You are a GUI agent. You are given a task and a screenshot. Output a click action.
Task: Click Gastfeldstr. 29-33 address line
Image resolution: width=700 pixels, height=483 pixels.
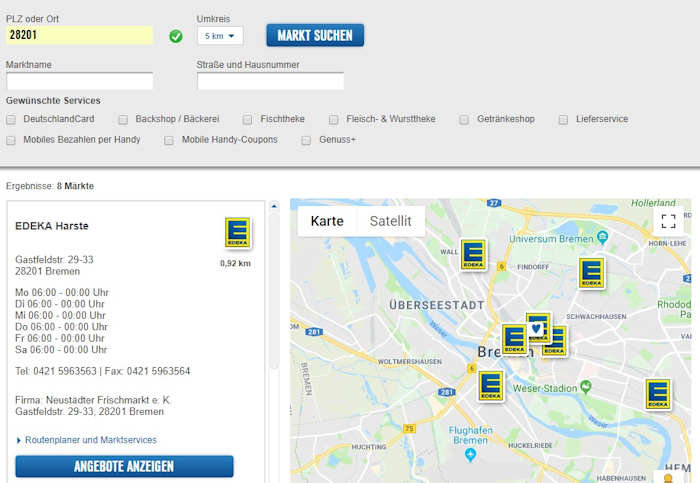[x=54, y=259]
